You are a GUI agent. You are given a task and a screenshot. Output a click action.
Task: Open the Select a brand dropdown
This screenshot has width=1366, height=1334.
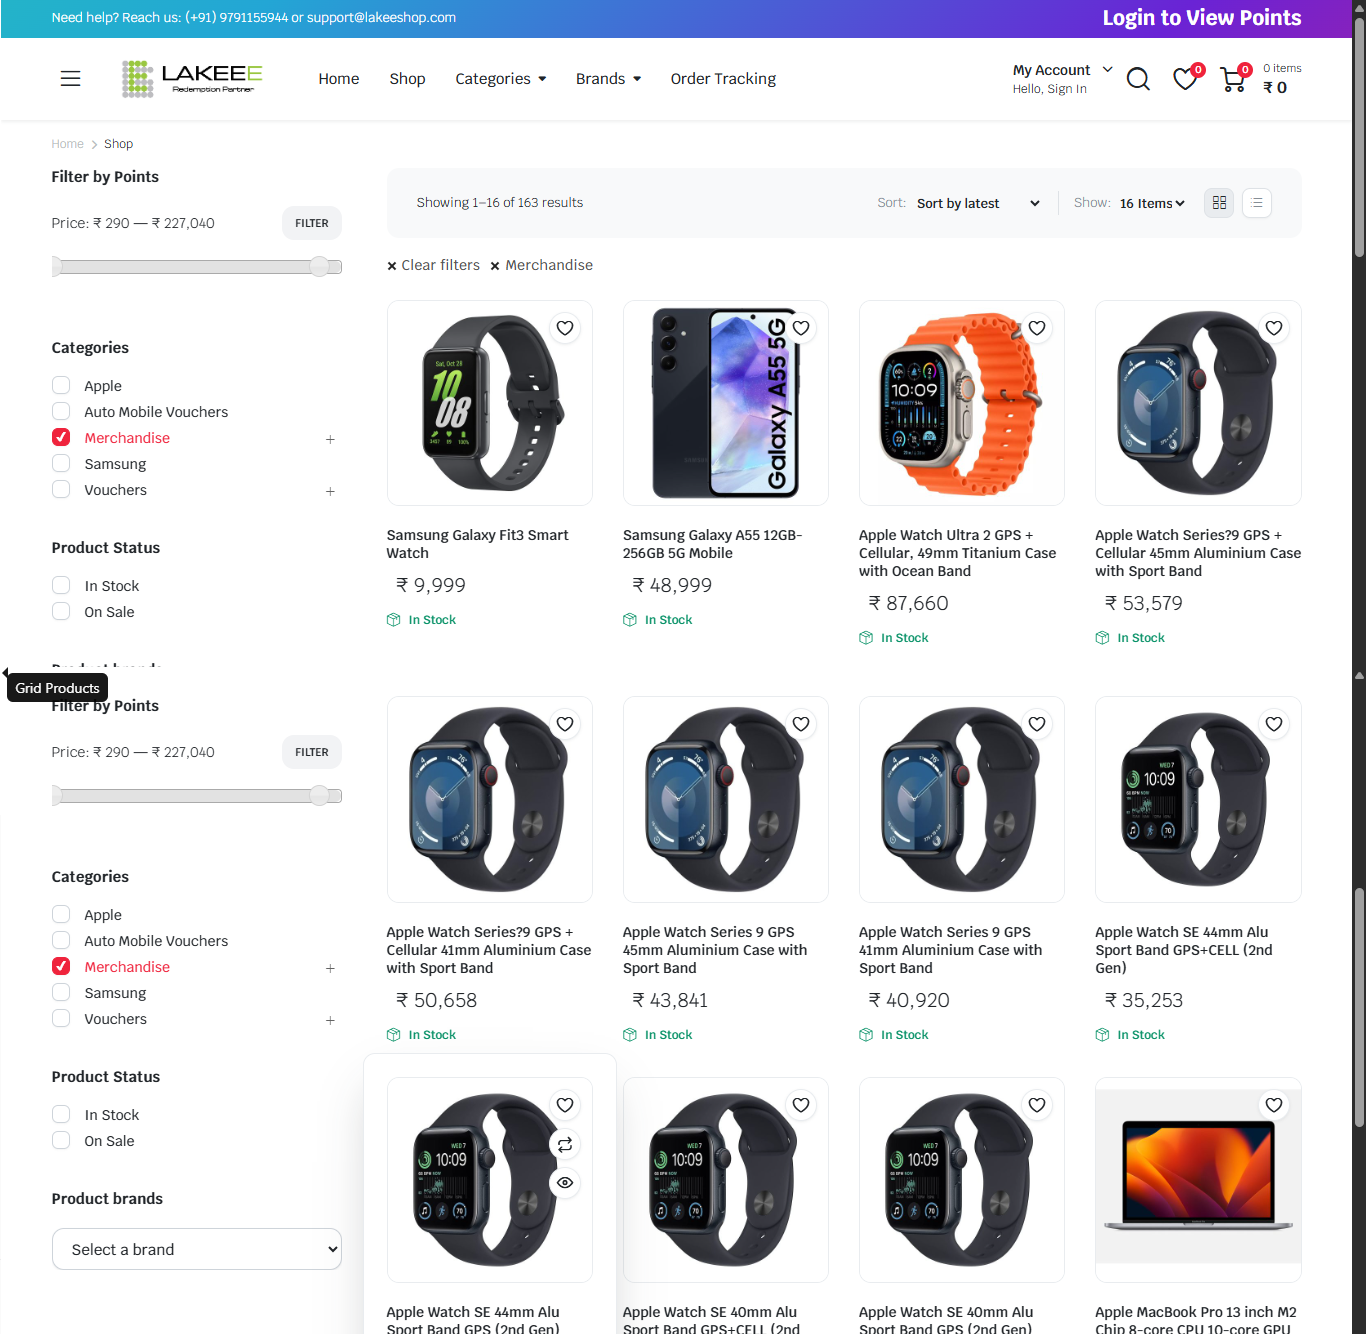197,1249
